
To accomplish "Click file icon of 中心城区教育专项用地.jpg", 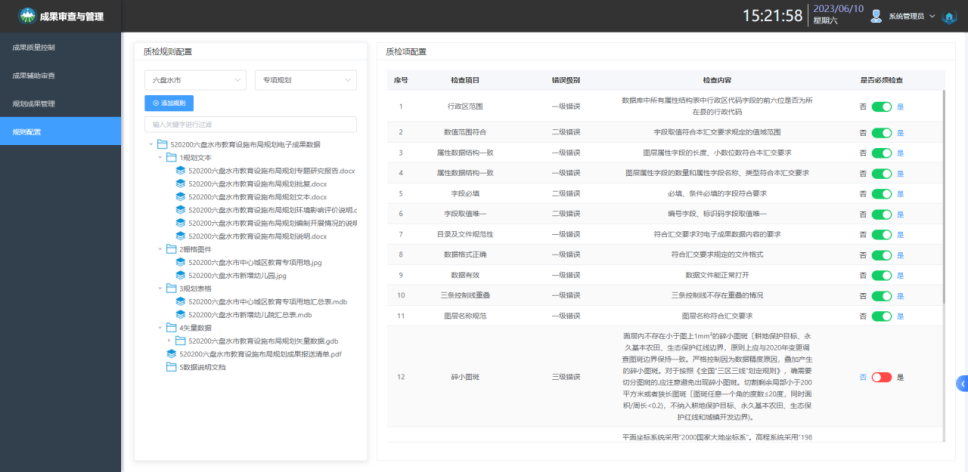I will click(x=180, y=262).
